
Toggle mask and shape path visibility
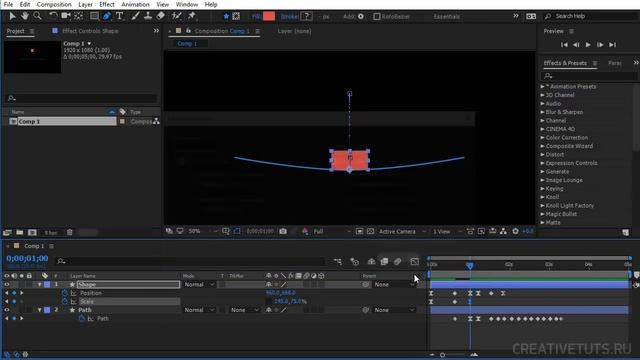237,231
